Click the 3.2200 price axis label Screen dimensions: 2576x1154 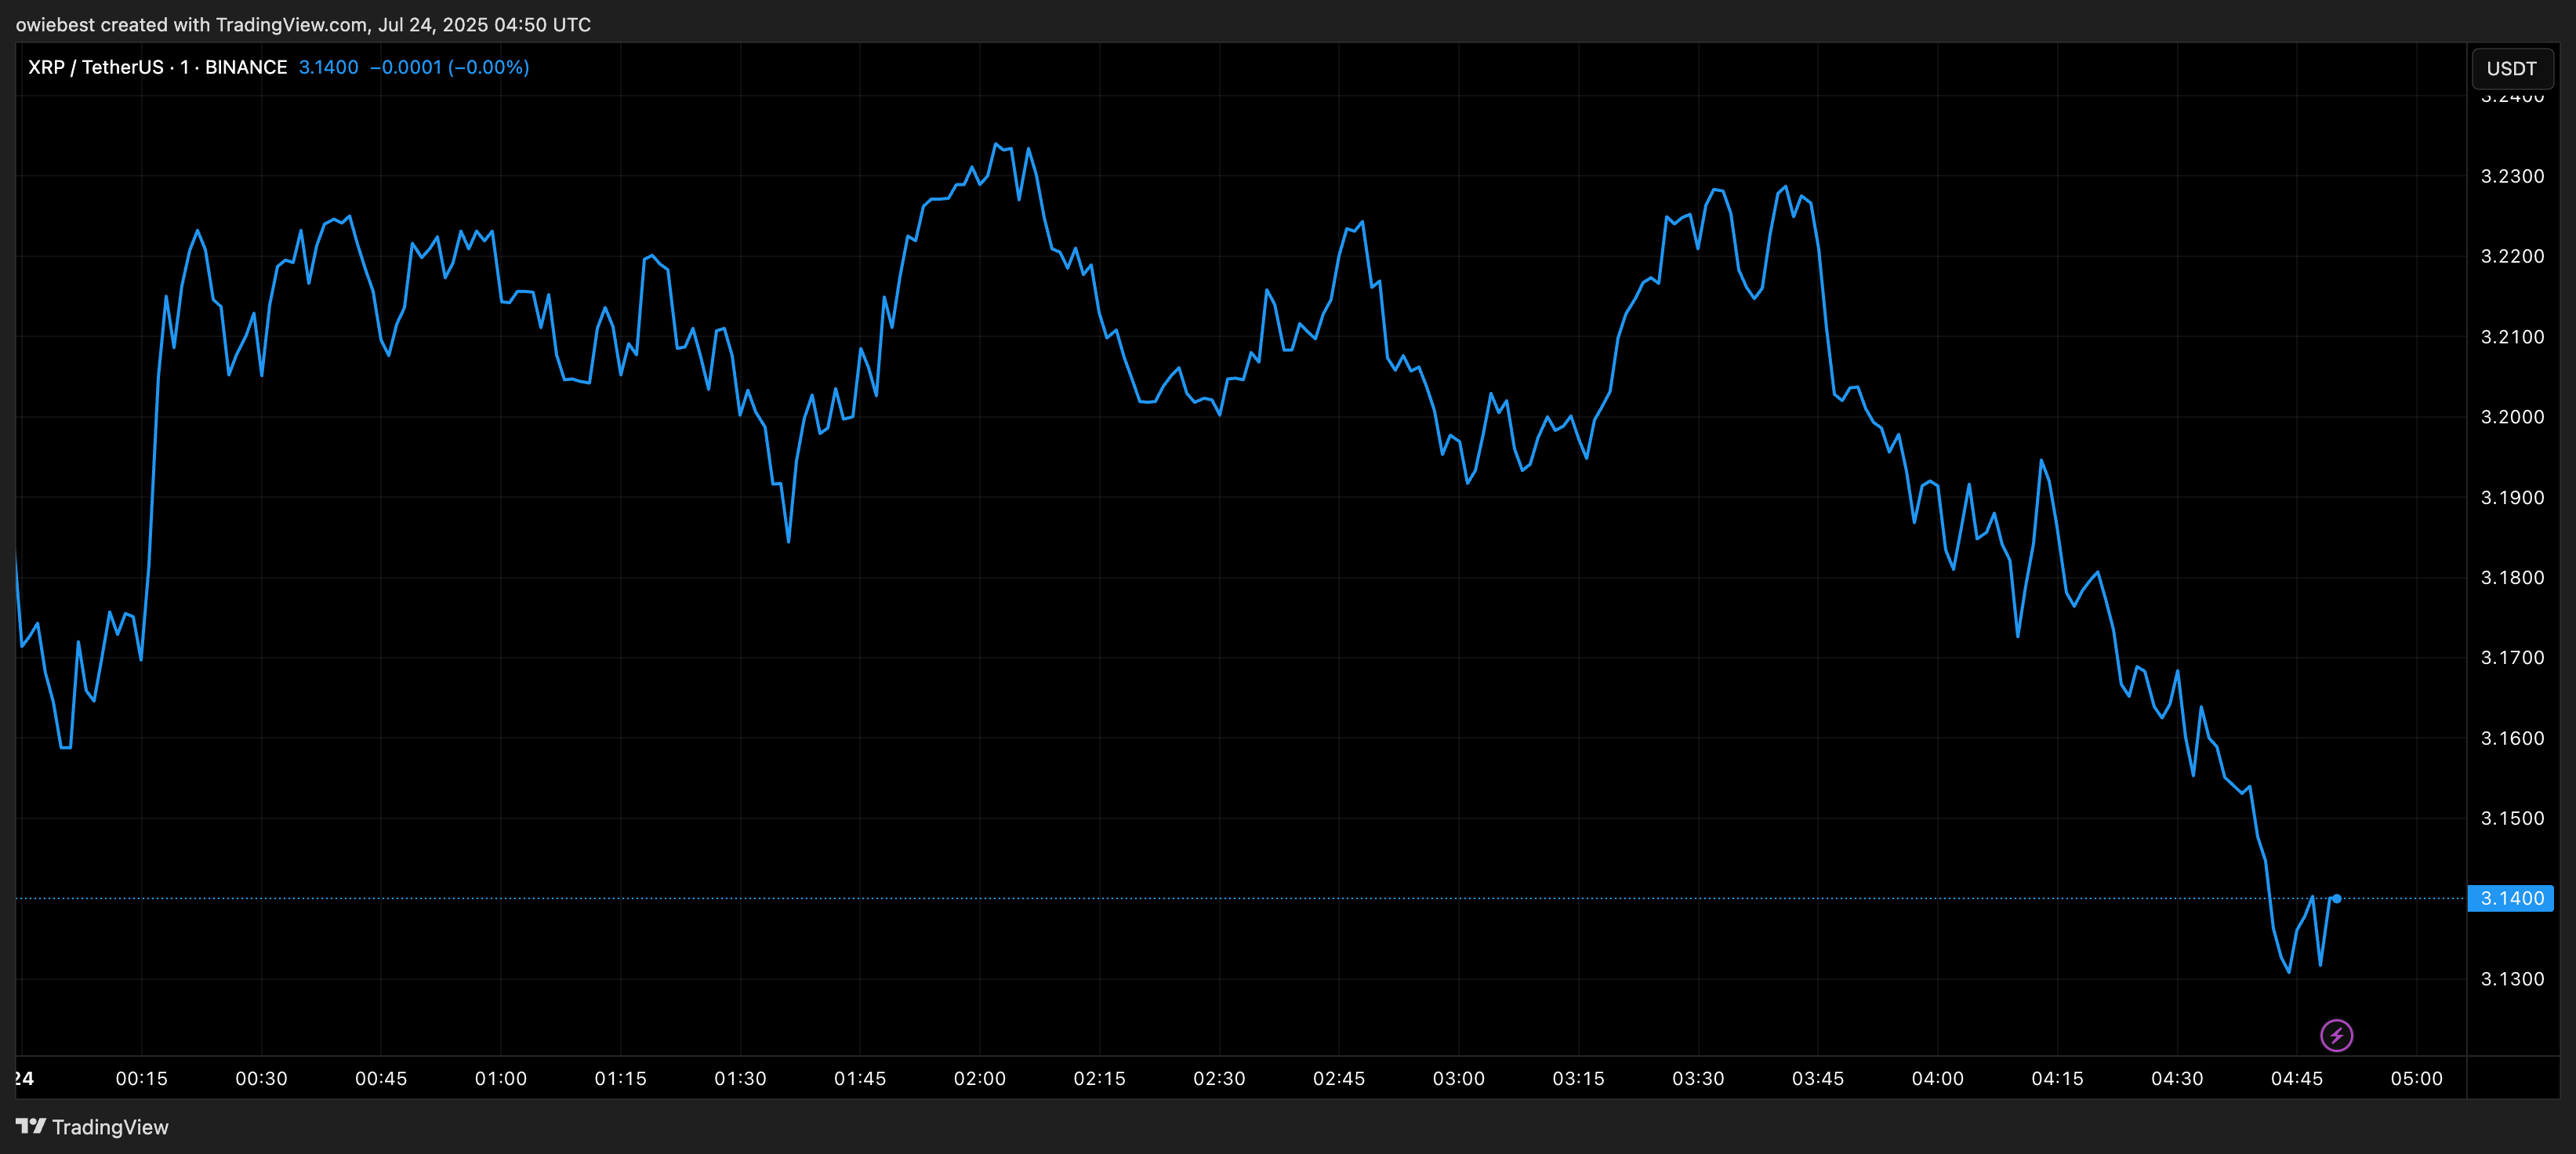click(x=2512, y=256)
